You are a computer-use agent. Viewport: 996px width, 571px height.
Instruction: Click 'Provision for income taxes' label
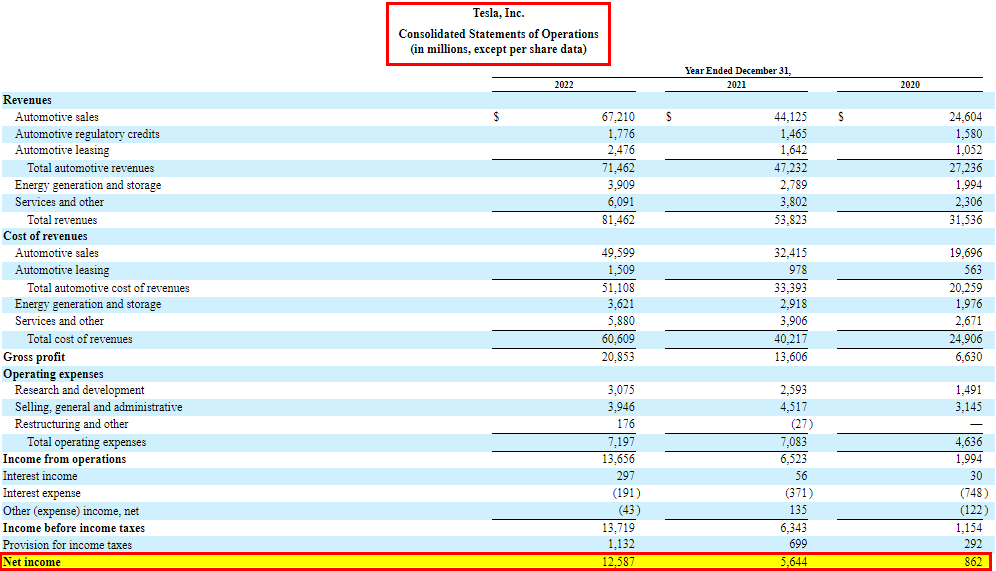click(x=67, y=545)
